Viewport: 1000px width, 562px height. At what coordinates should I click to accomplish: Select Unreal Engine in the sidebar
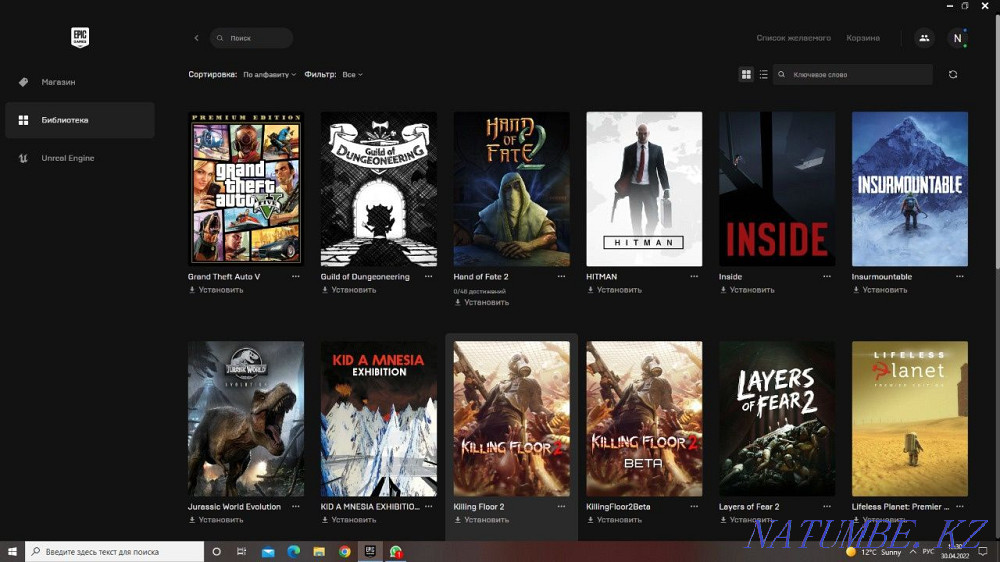click(x=67, y=158)
